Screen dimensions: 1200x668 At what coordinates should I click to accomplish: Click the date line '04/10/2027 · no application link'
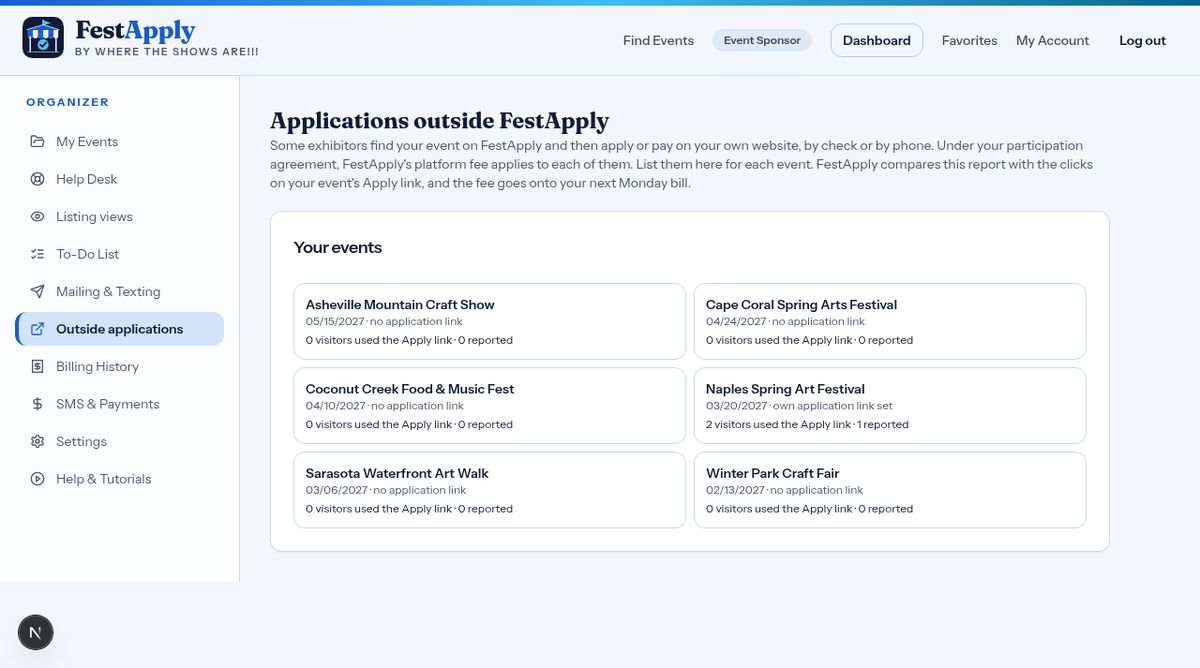[x=385, y=406]
